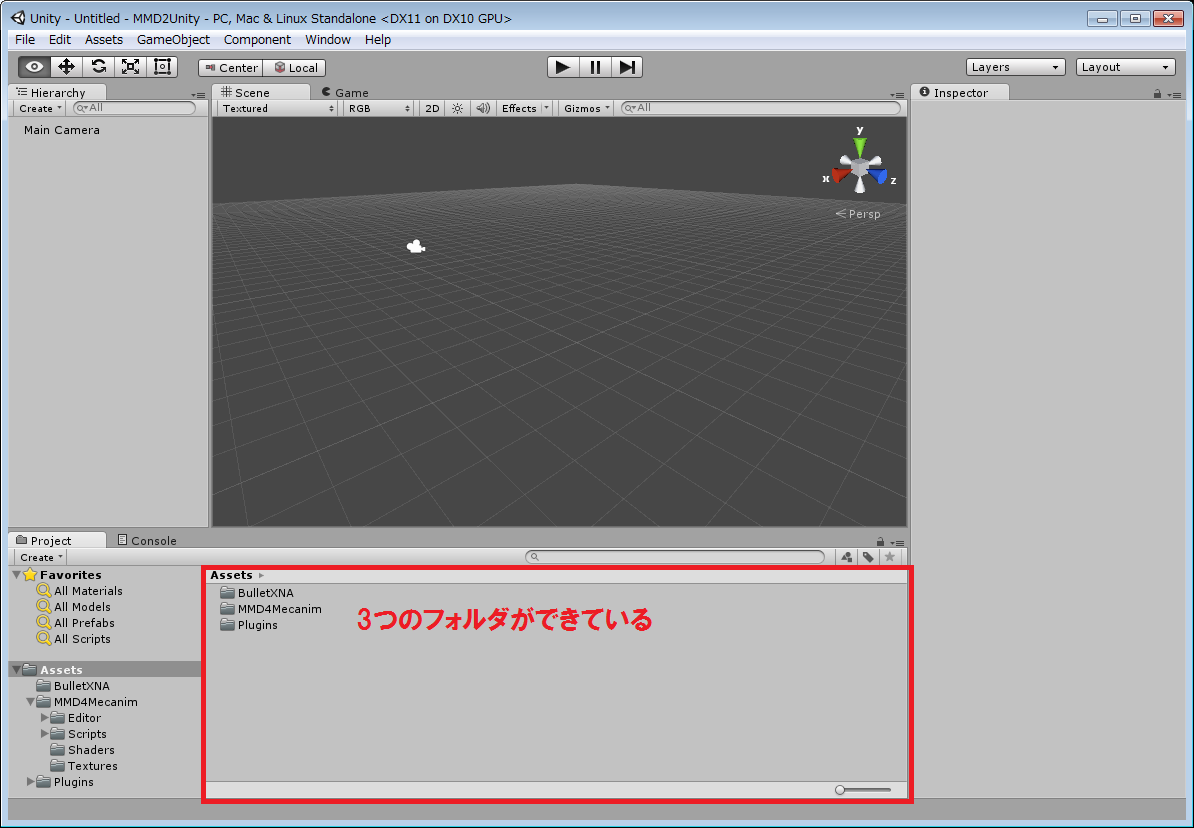
Task: Open the Textured draw mode dropdown
Action: pos(278,108)
